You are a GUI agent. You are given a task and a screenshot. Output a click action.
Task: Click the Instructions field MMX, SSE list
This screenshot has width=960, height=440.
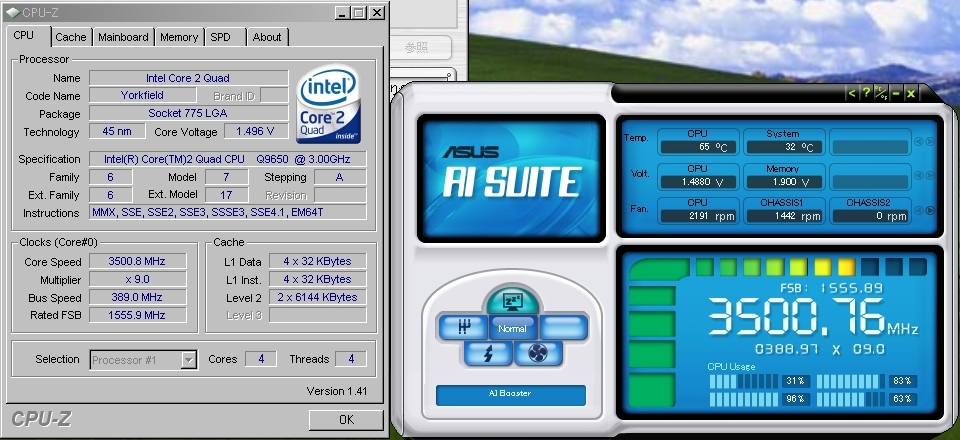[228, 212]
